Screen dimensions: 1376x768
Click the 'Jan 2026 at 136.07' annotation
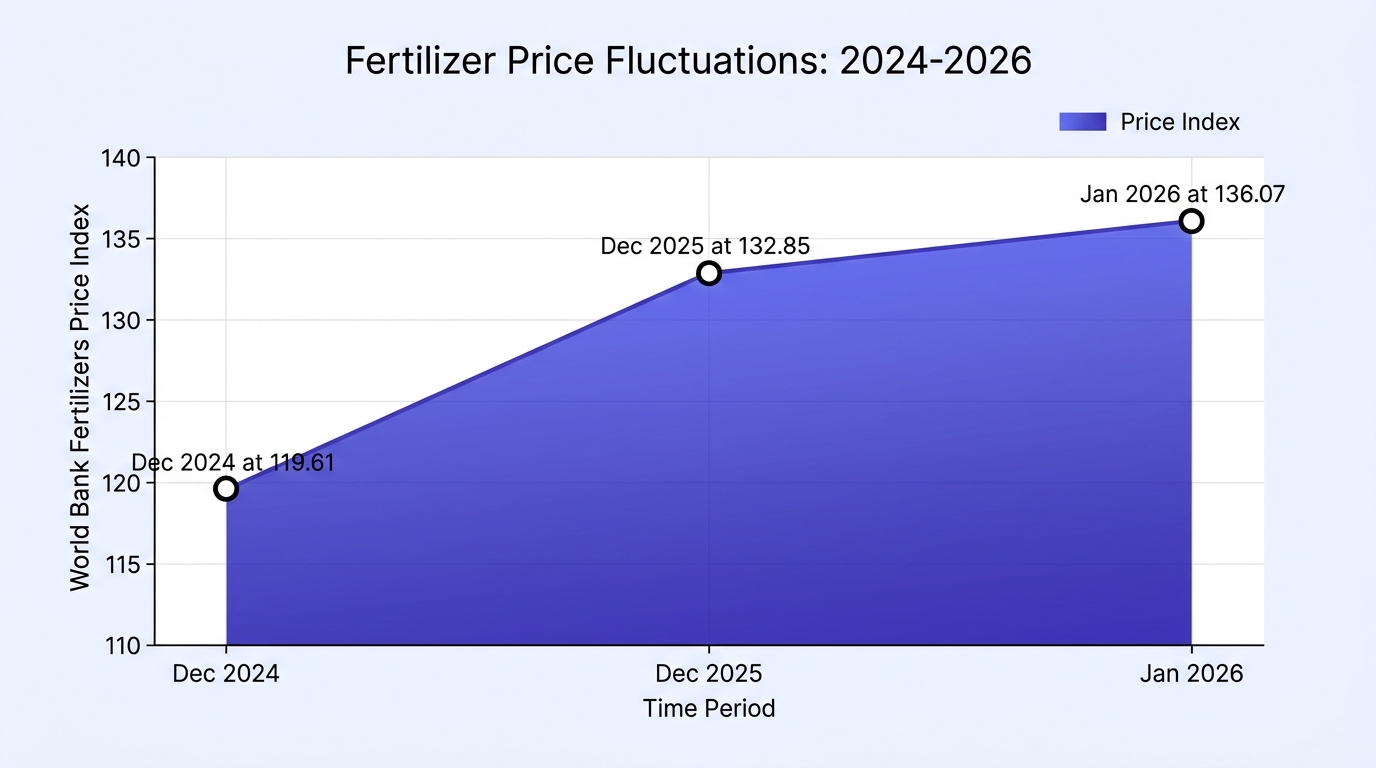tap(1182, 194)
